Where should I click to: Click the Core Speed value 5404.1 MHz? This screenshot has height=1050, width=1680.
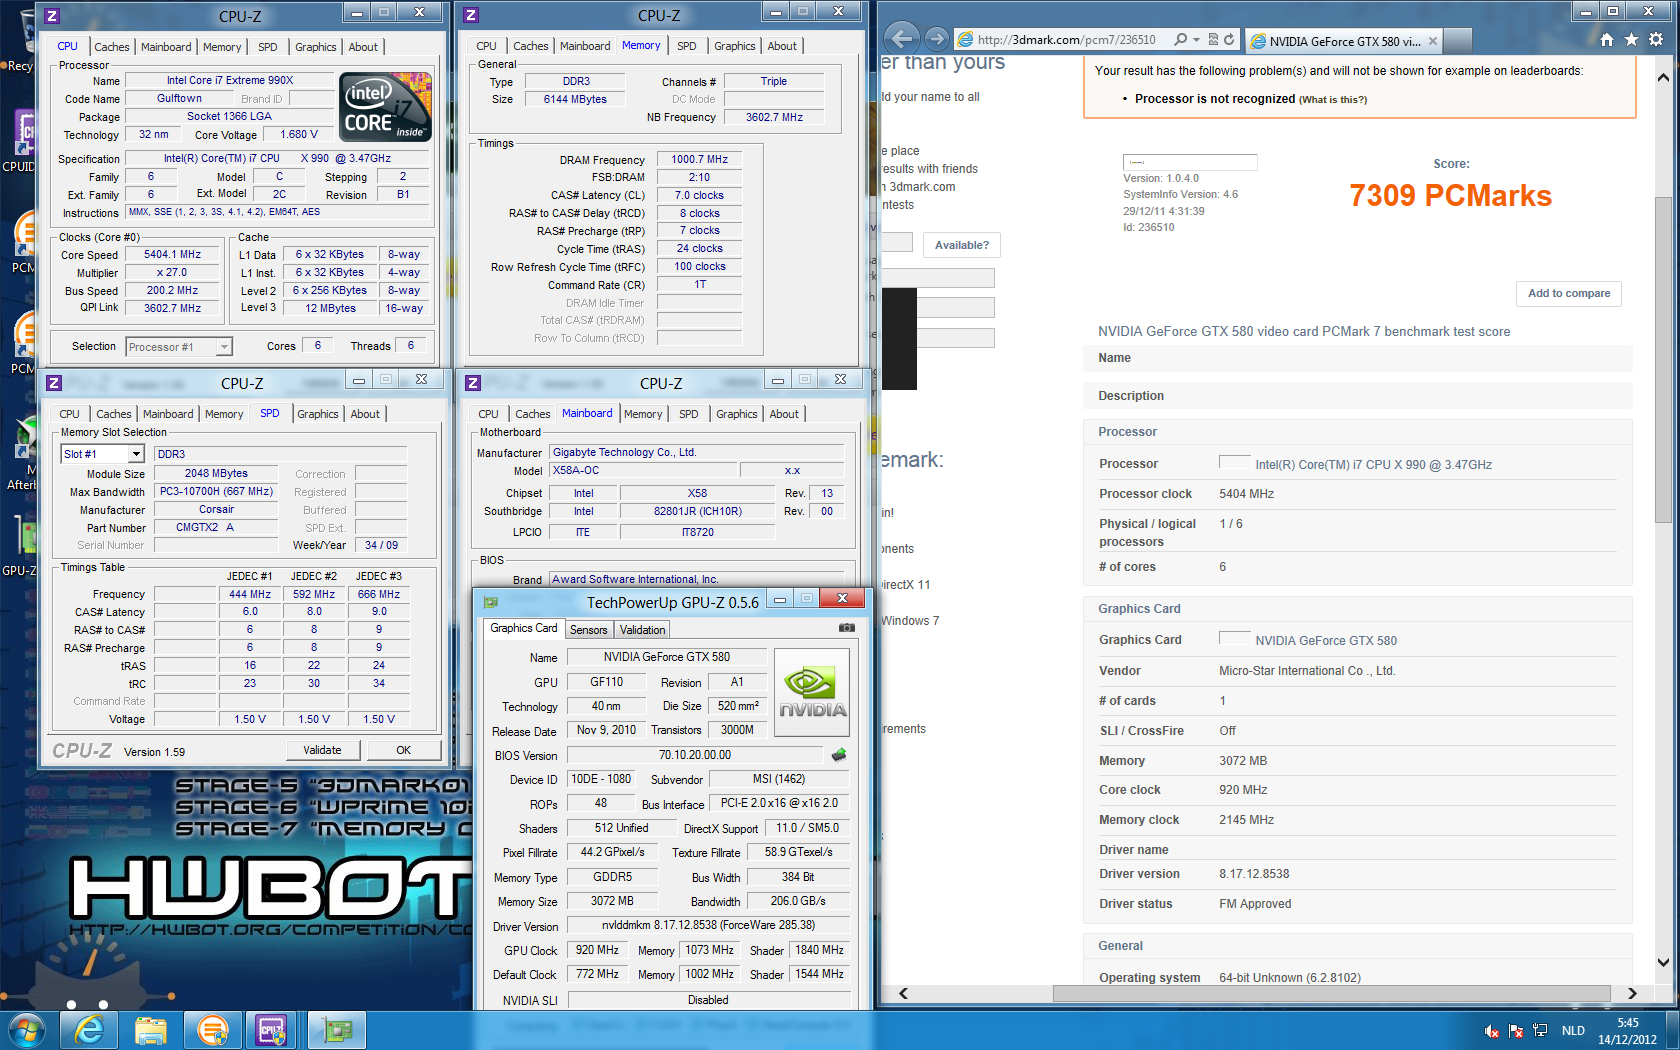(x=172, y=255)
